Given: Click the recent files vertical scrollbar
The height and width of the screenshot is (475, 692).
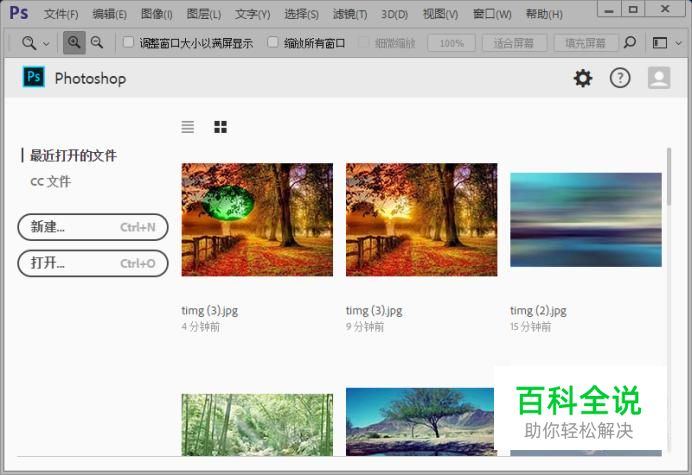Looking at the screenshot, I should pyautogui.click(x=669, y=177).
